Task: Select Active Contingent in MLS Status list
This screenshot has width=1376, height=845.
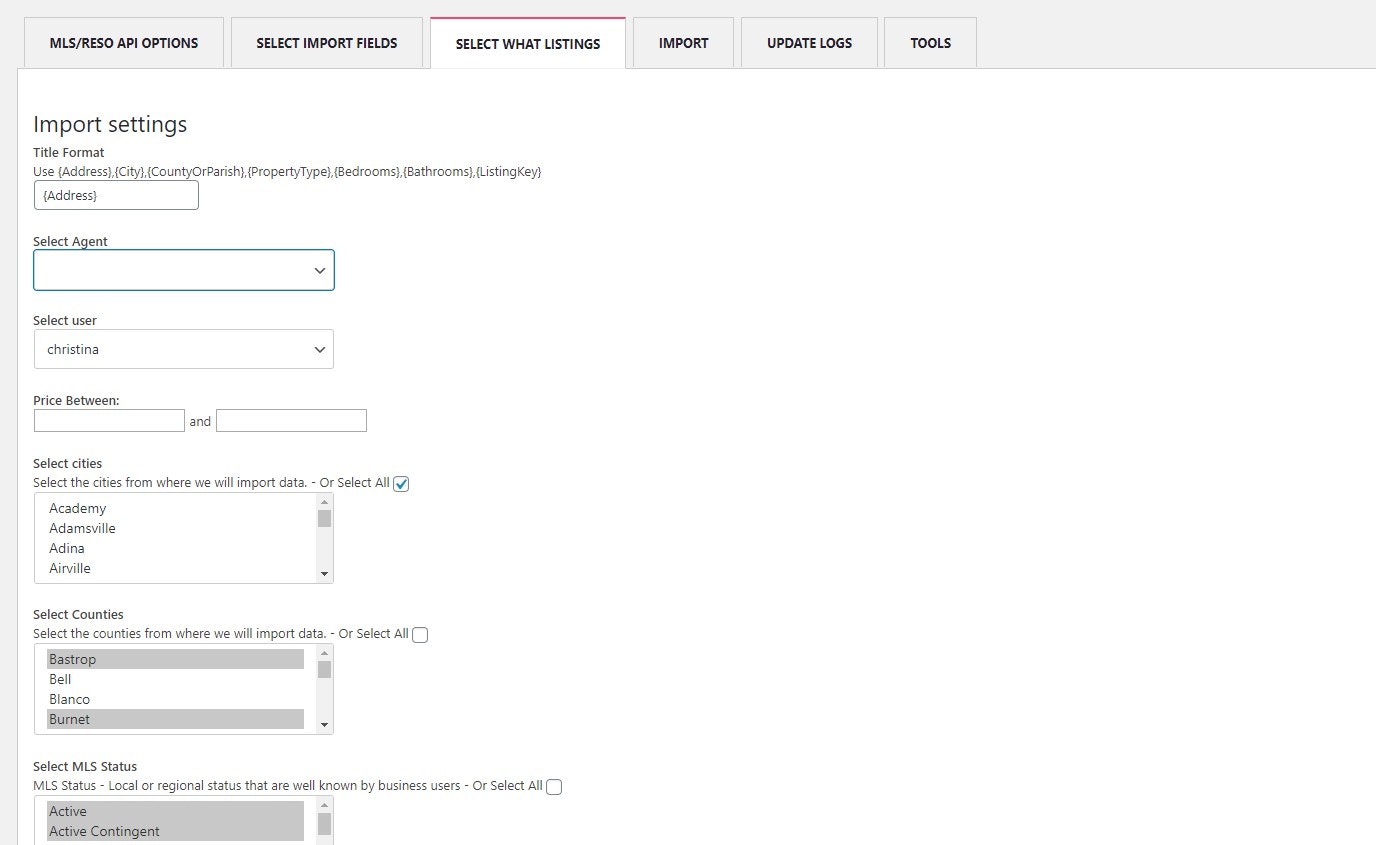Action: [x=175, y=831]
